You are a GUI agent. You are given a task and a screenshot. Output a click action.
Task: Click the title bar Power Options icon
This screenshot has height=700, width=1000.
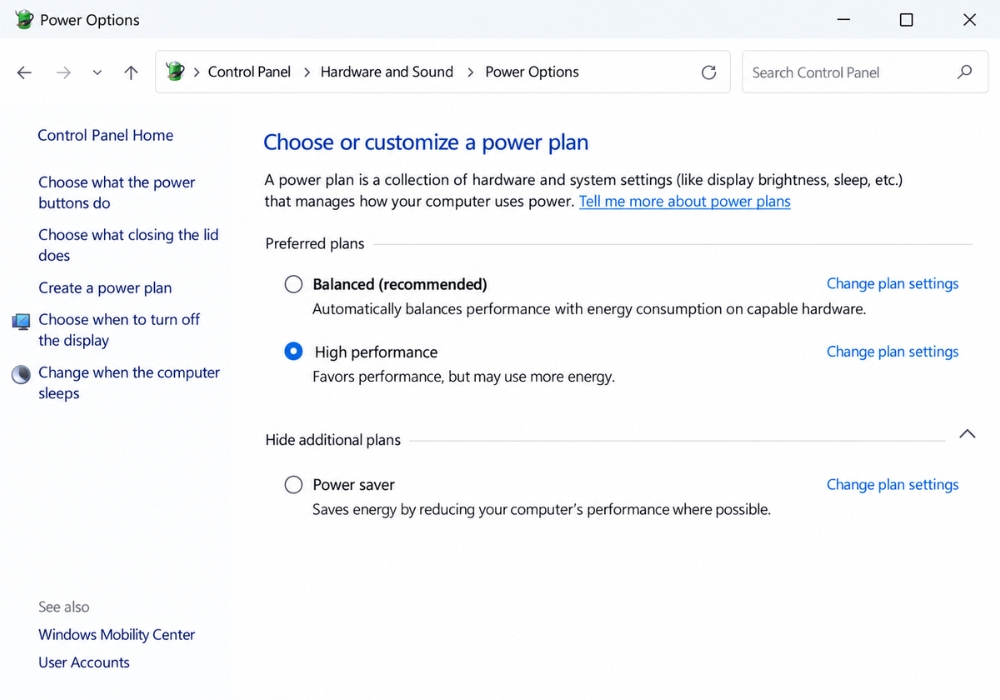tap(24, 20)
